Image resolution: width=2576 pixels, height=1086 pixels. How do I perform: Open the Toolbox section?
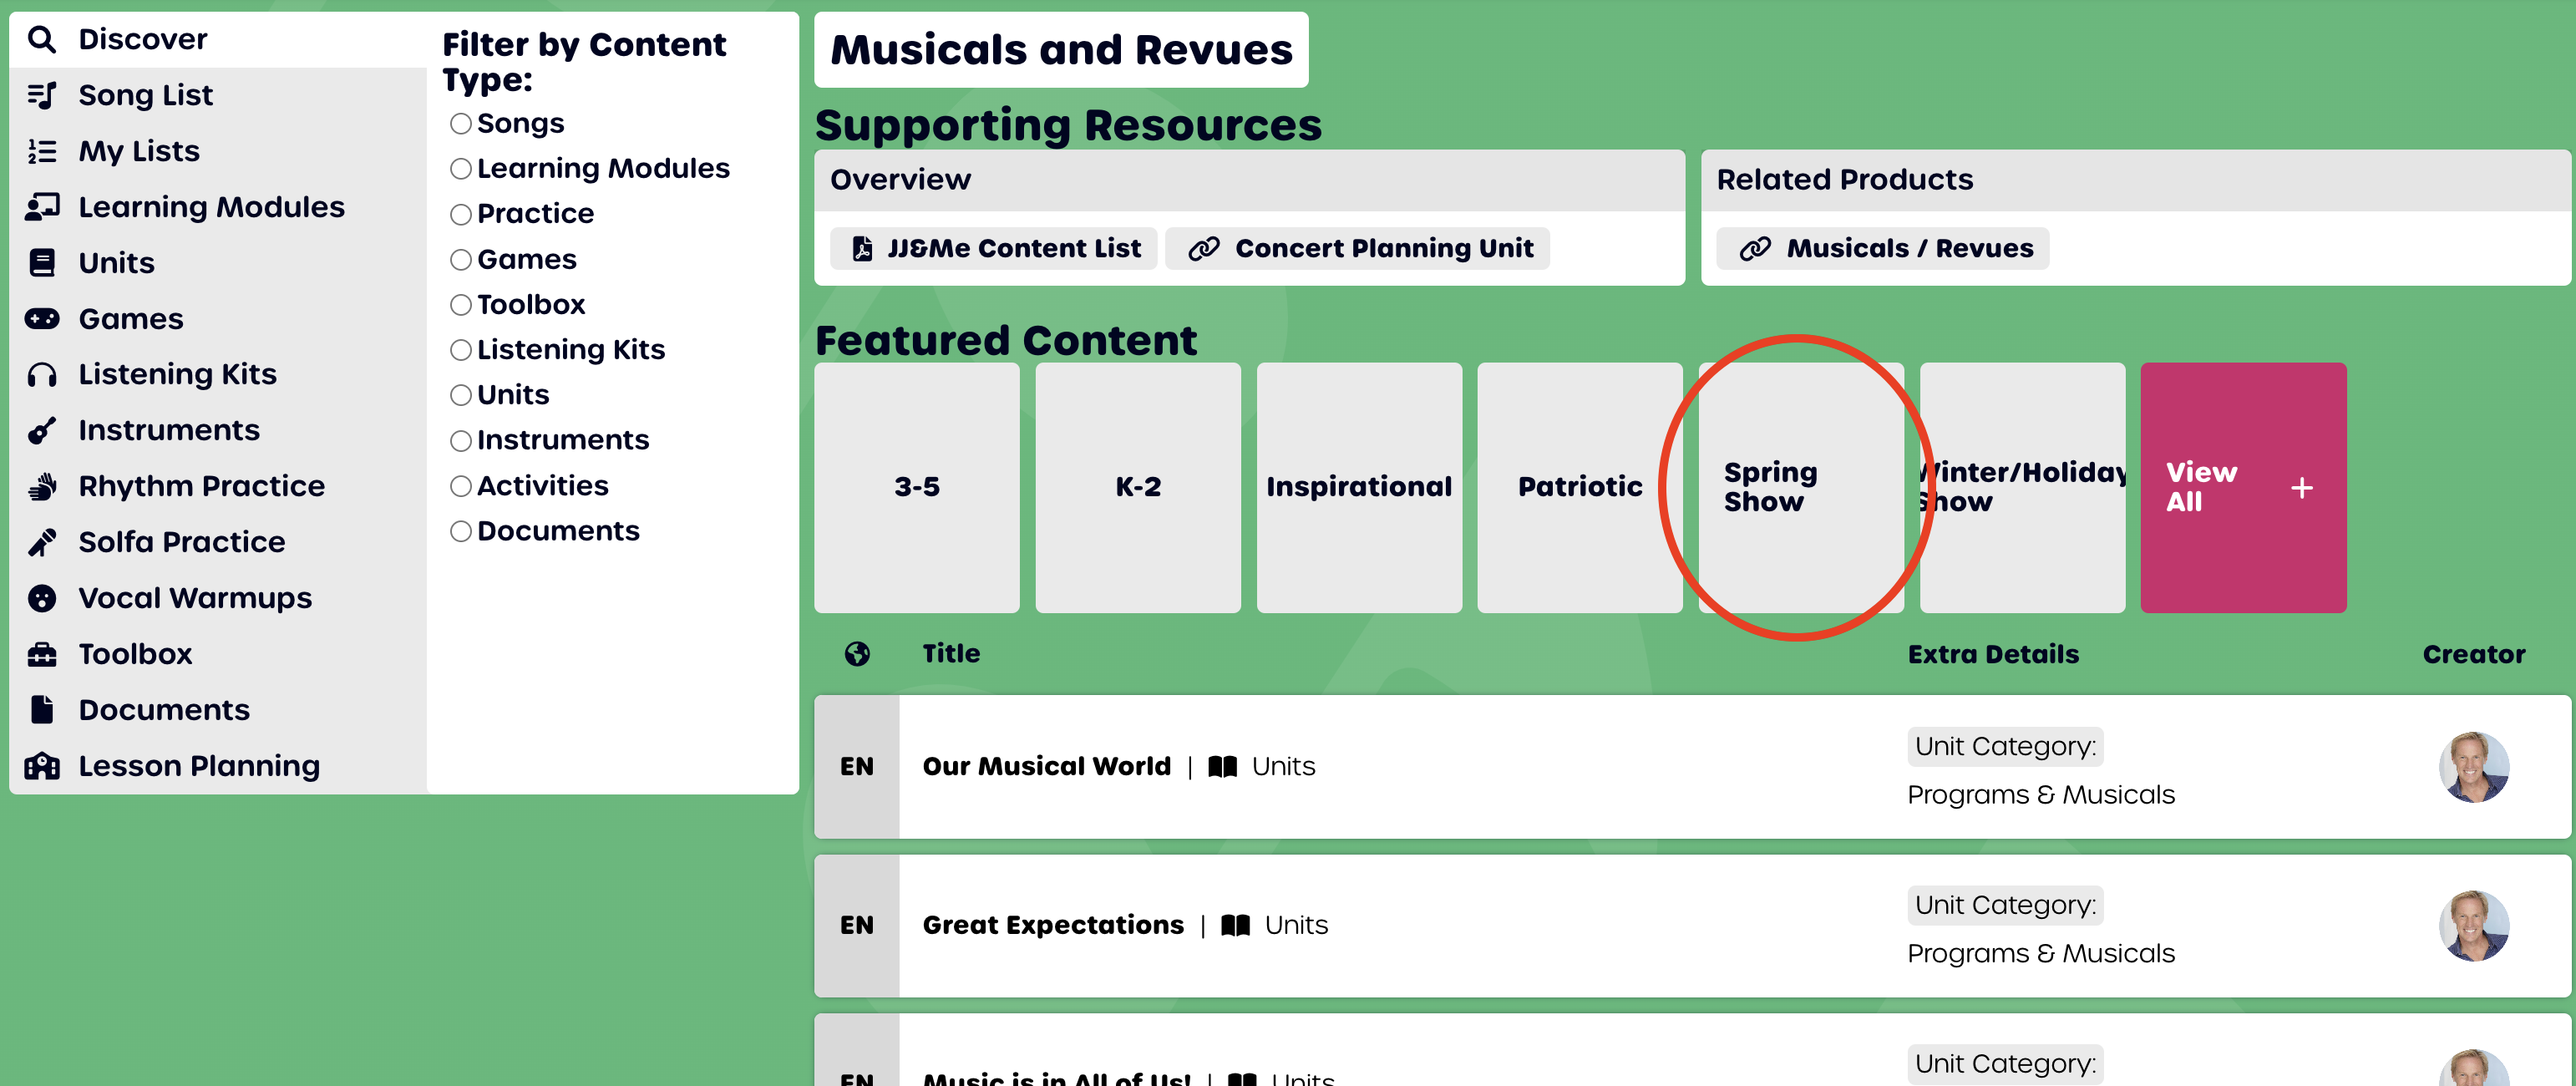pos(136,654)
